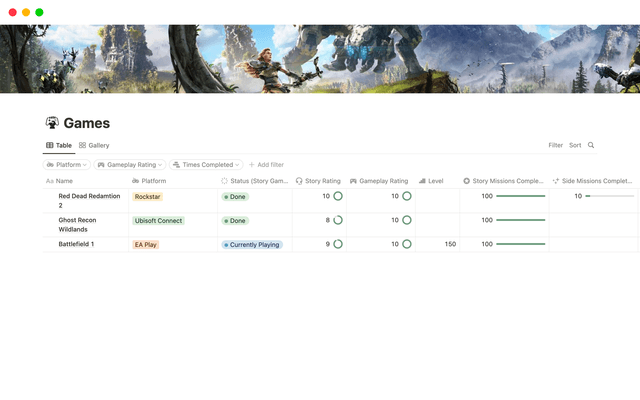Click the Sort button
640x400 pixels.
[x=575, y=145]
